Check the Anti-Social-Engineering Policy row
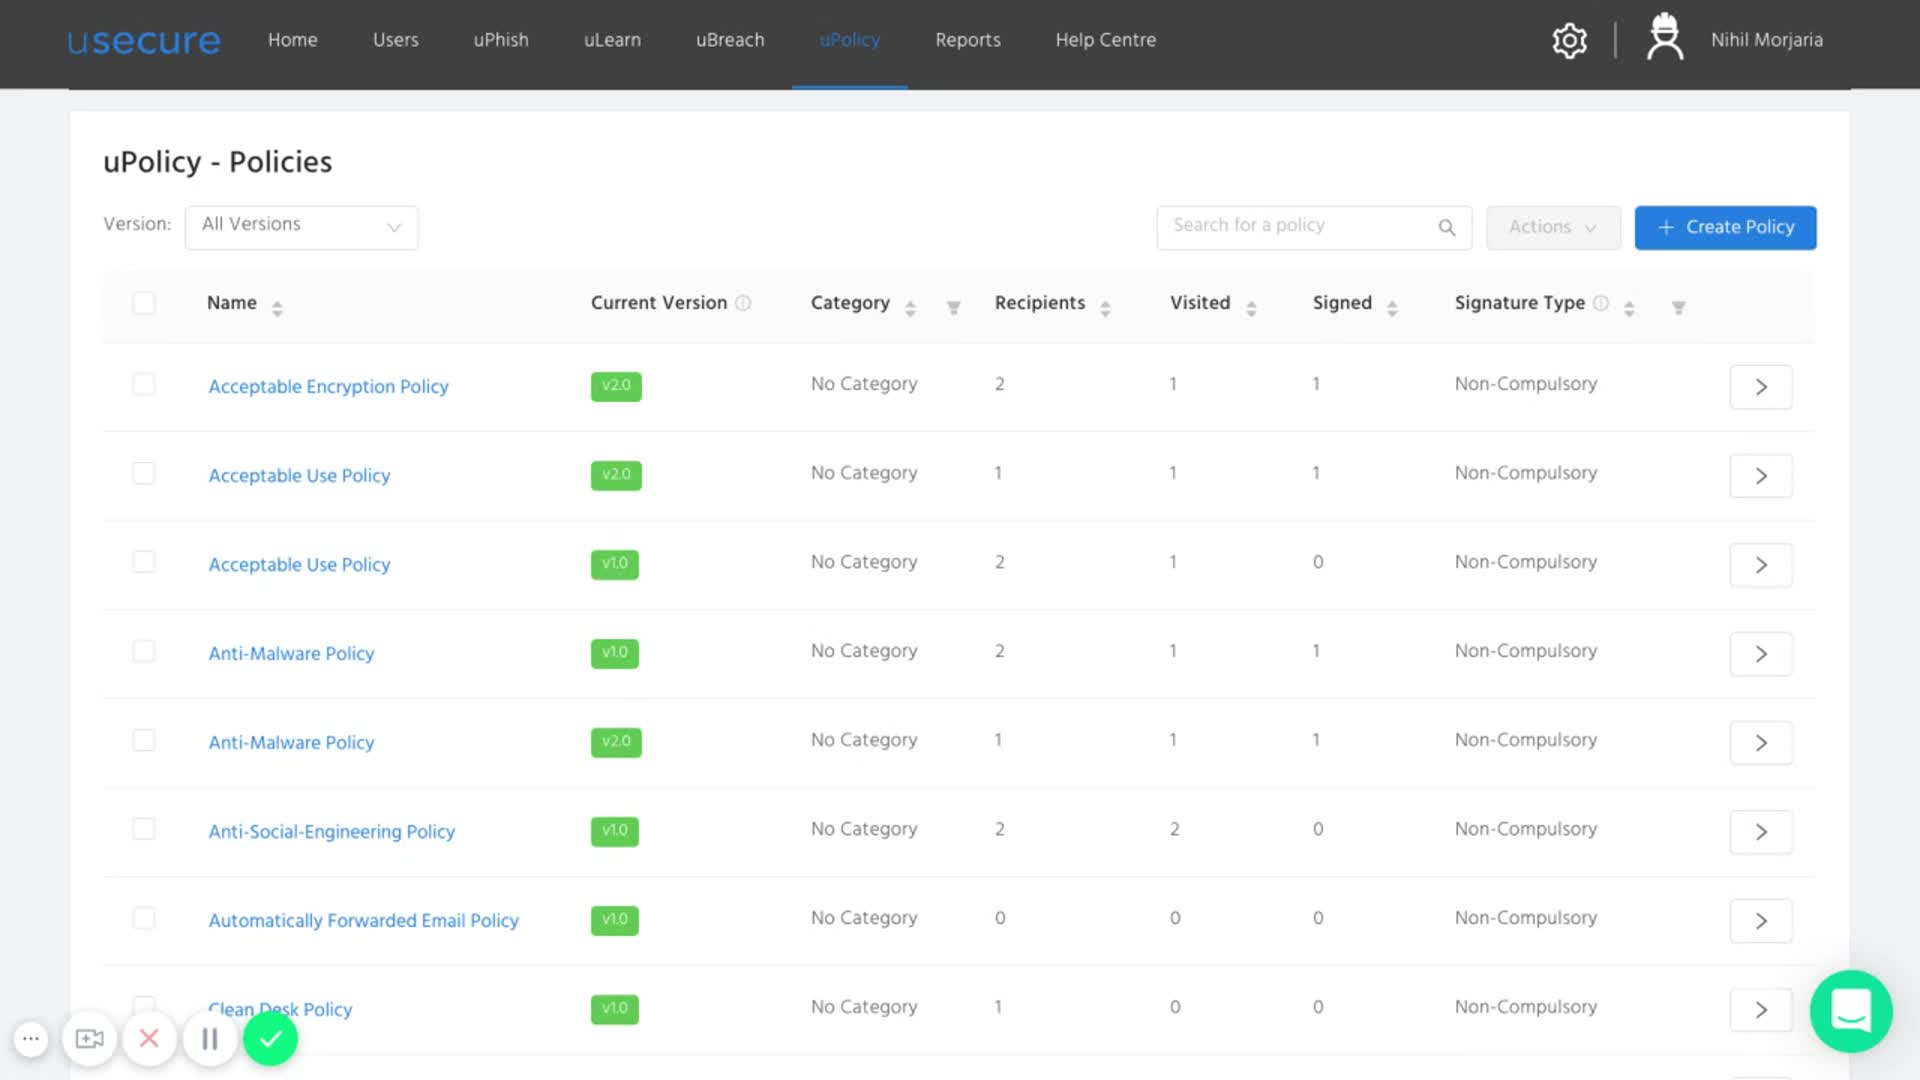Screen dimensions: 1920x1080 [144, 829]
